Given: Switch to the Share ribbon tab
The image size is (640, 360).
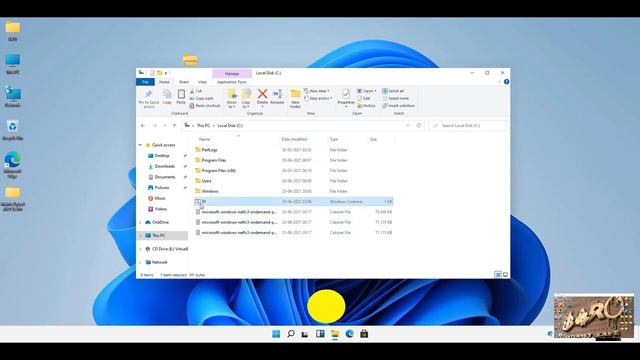Looking at the screenshot, I should tap(184, 82).
